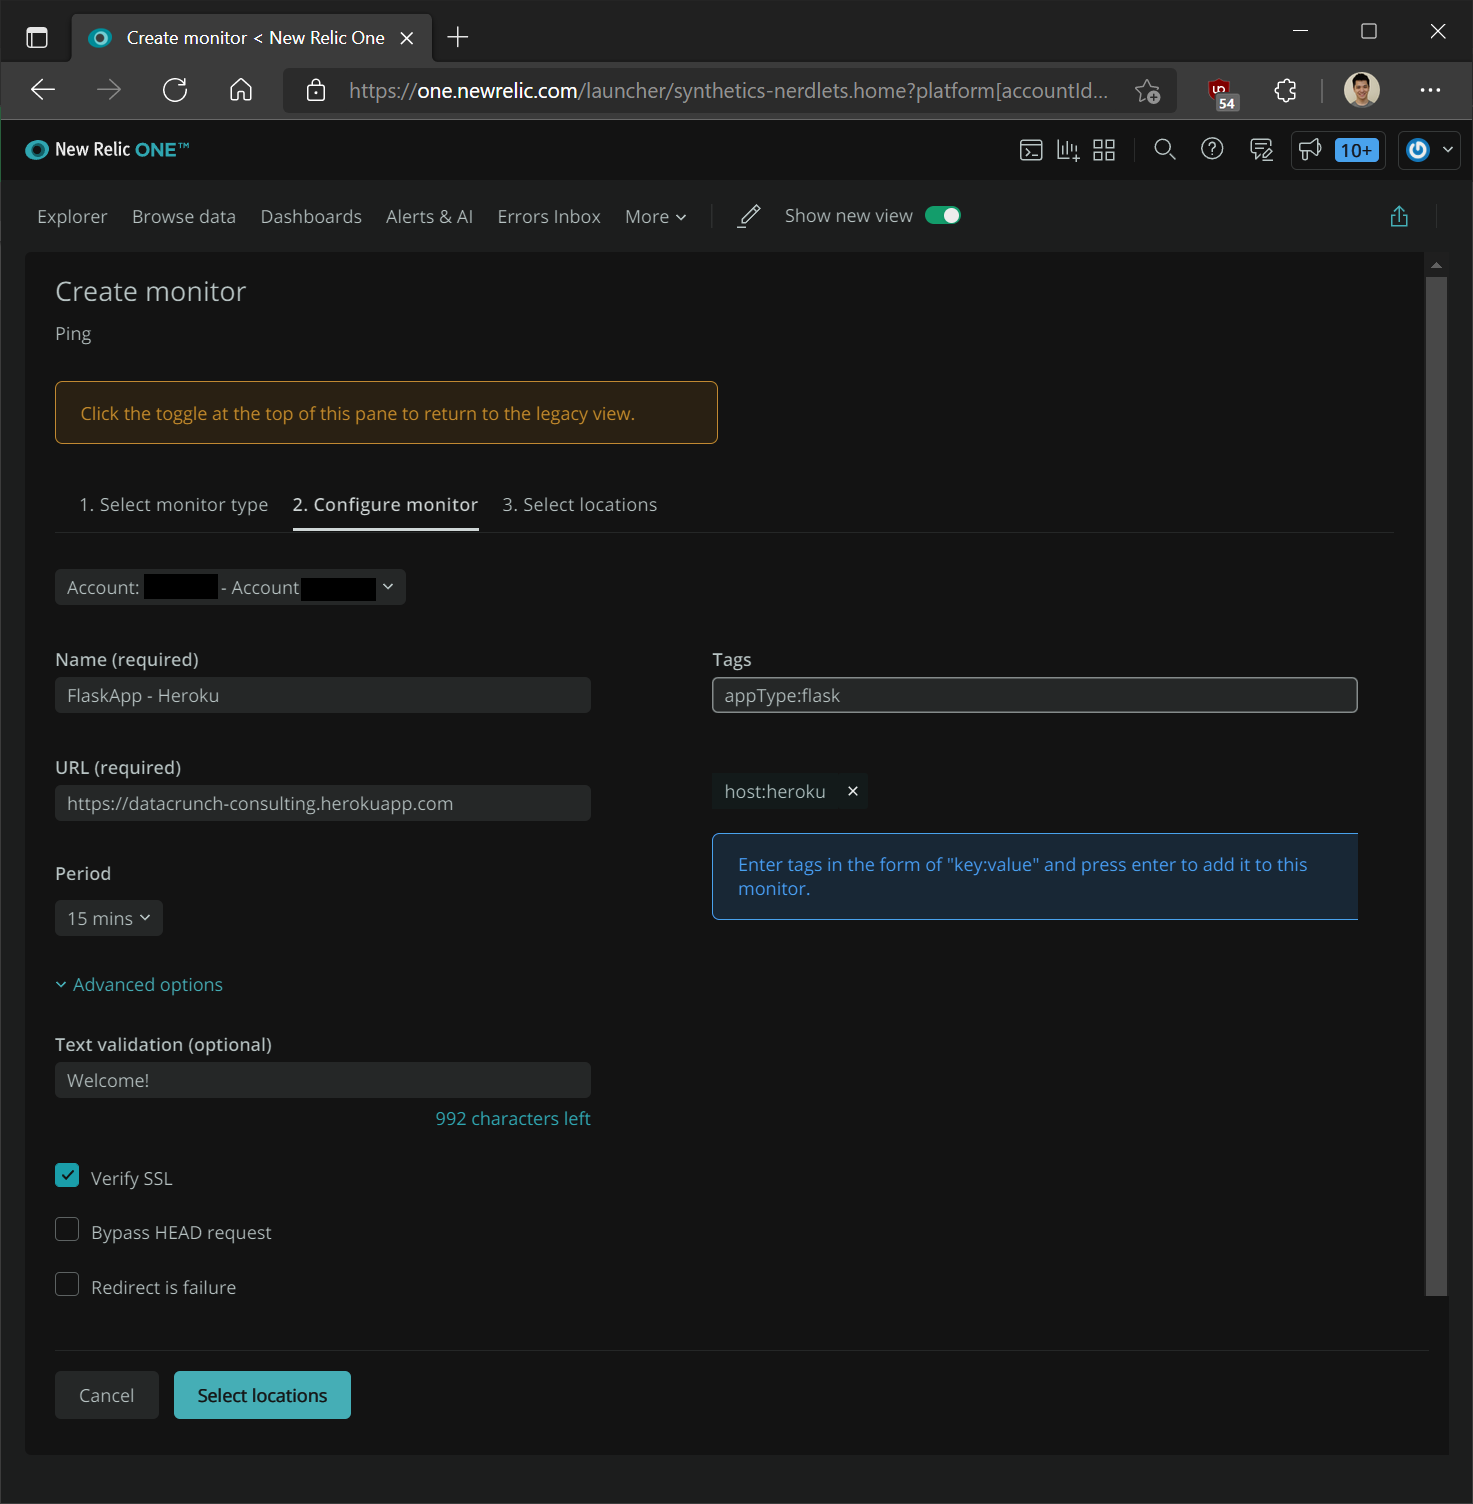Click the pencil edit navigation icon
Image resolution: width=1473 pixels, height=1504 pixels.
click(x=749, y=216)
